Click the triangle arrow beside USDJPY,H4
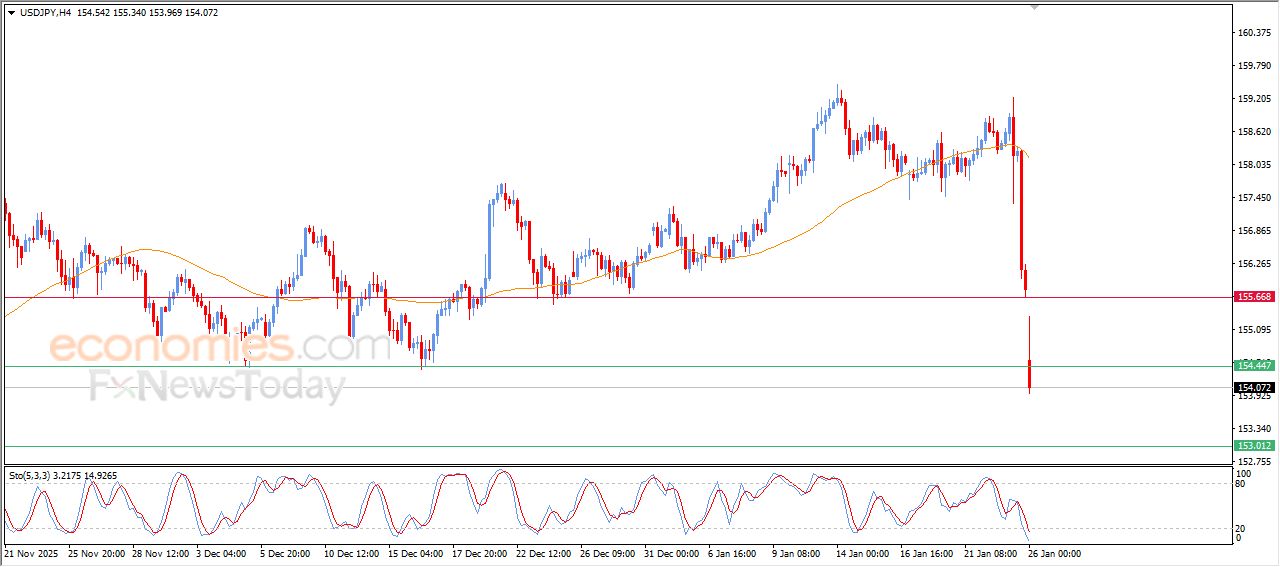The image size is (1280, 567). pyautogui.click(x=11, y=13)
